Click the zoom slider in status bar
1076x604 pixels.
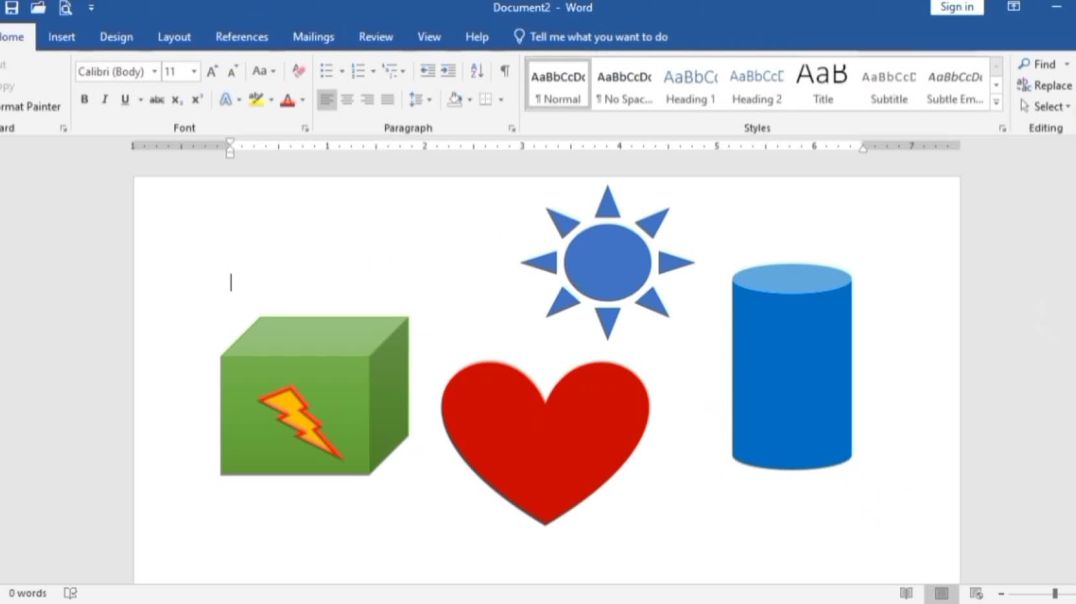coord(1054,594)
